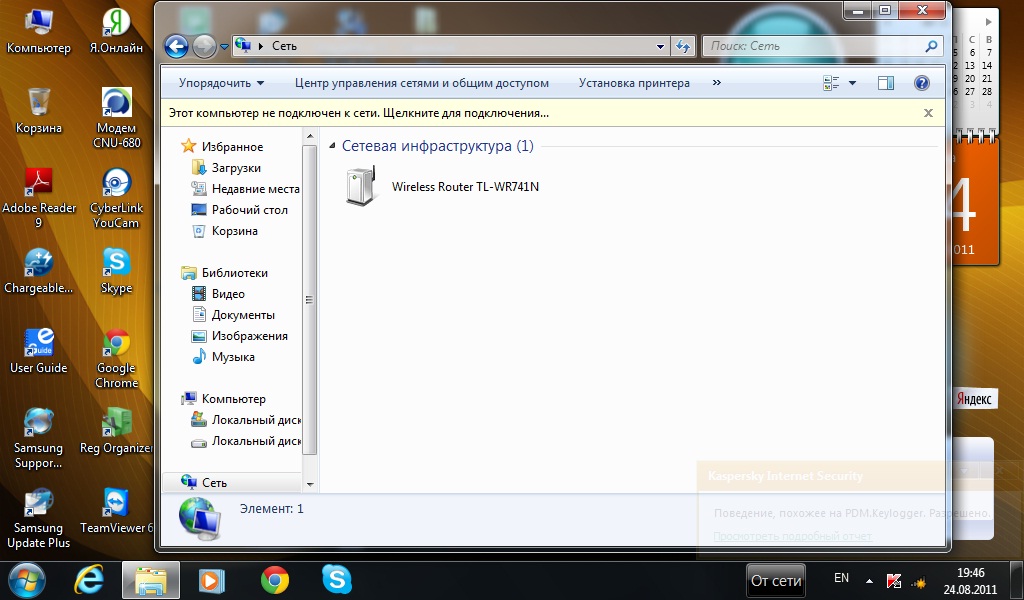Refresh the Сеть address bar
Image resolution: width=1024 pixels, height=600 pixels.
click(682, 46)
